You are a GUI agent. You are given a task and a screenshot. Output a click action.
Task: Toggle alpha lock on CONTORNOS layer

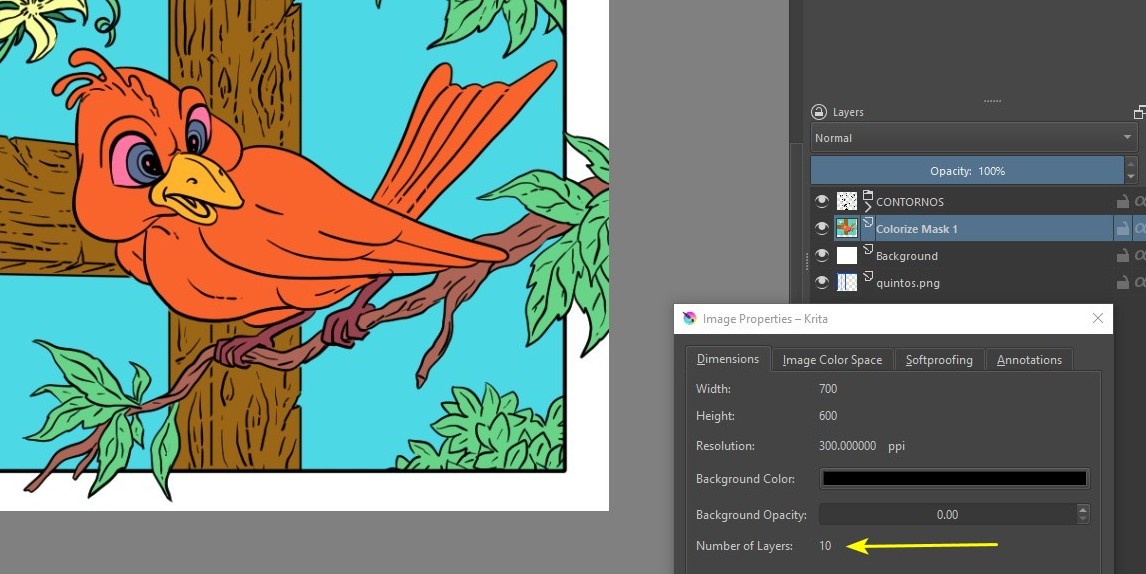coord(1140,202)
